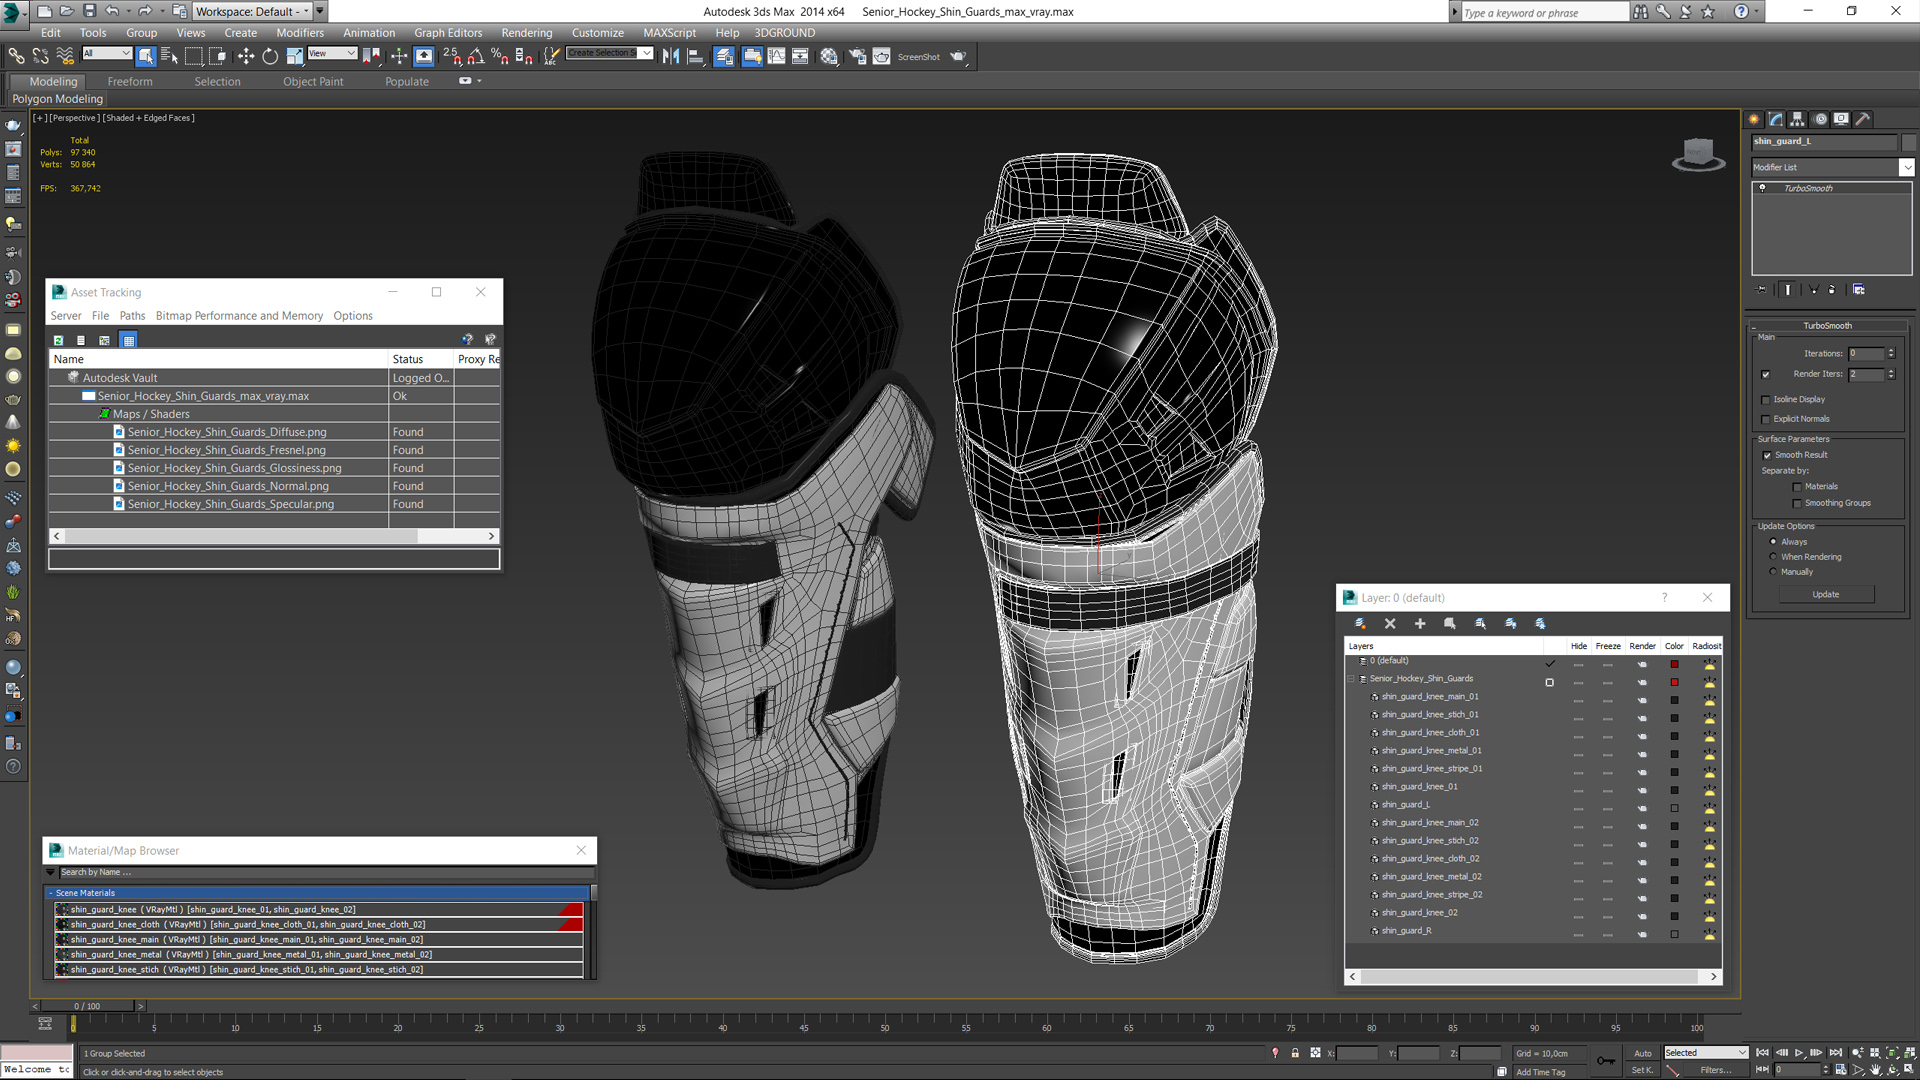Click the Auto key button
Image resolution: width=1920 pixels, height=1080 pixels.
point(1643,1053)
